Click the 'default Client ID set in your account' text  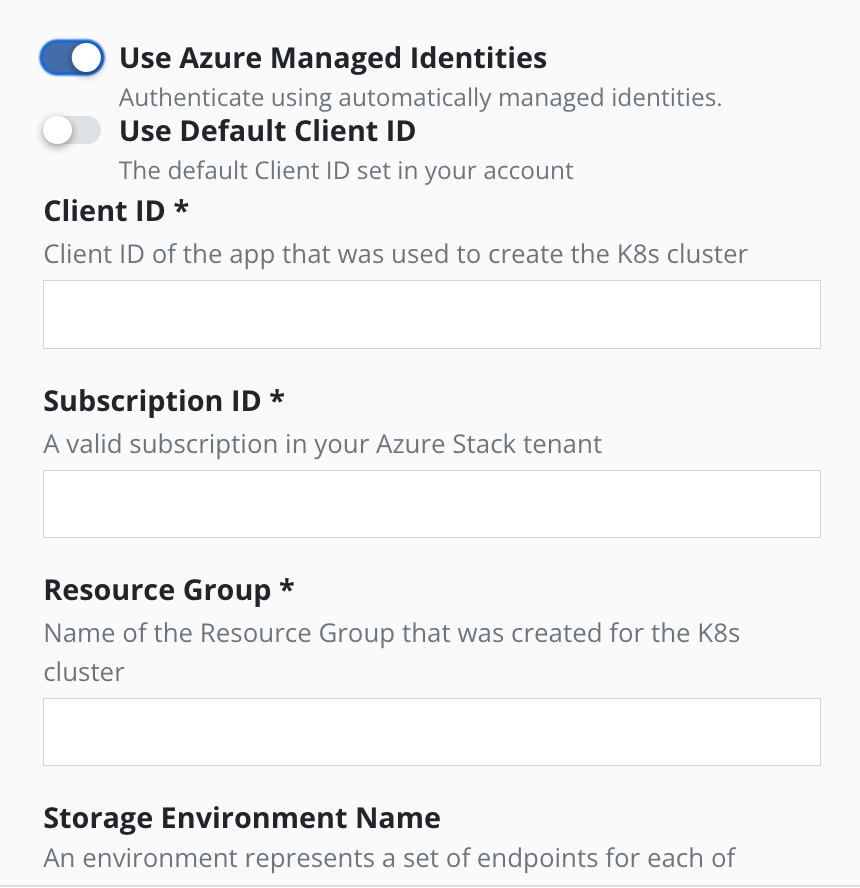click(x=346, y=170)
